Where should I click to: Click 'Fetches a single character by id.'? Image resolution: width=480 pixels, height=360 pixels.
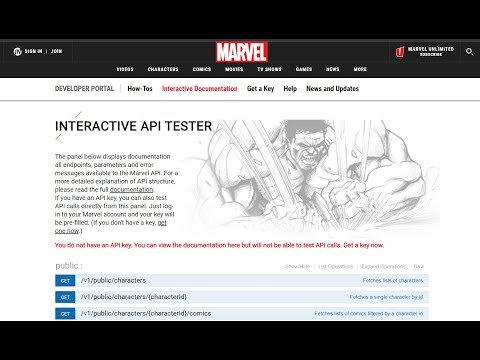(x=387, y=297)
